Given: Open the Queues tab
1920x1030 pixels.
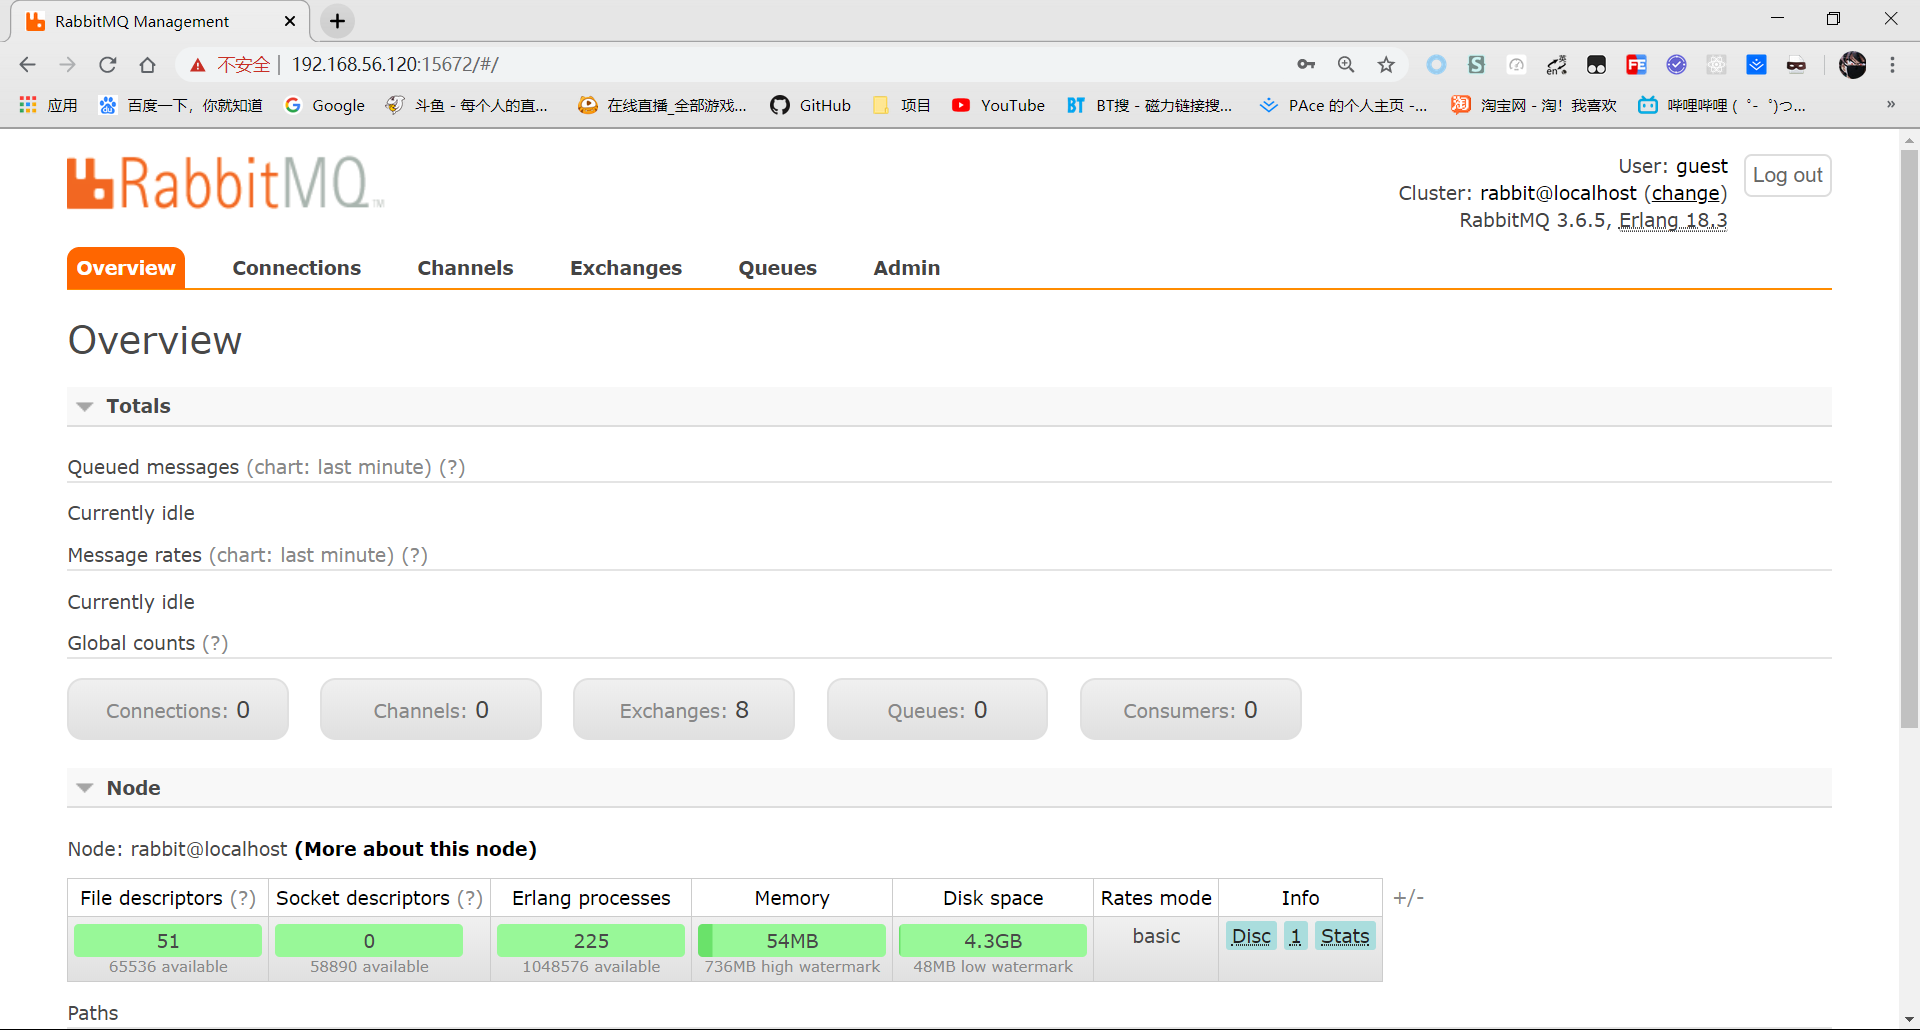Looking at the screenshot, I should (777, 268).
